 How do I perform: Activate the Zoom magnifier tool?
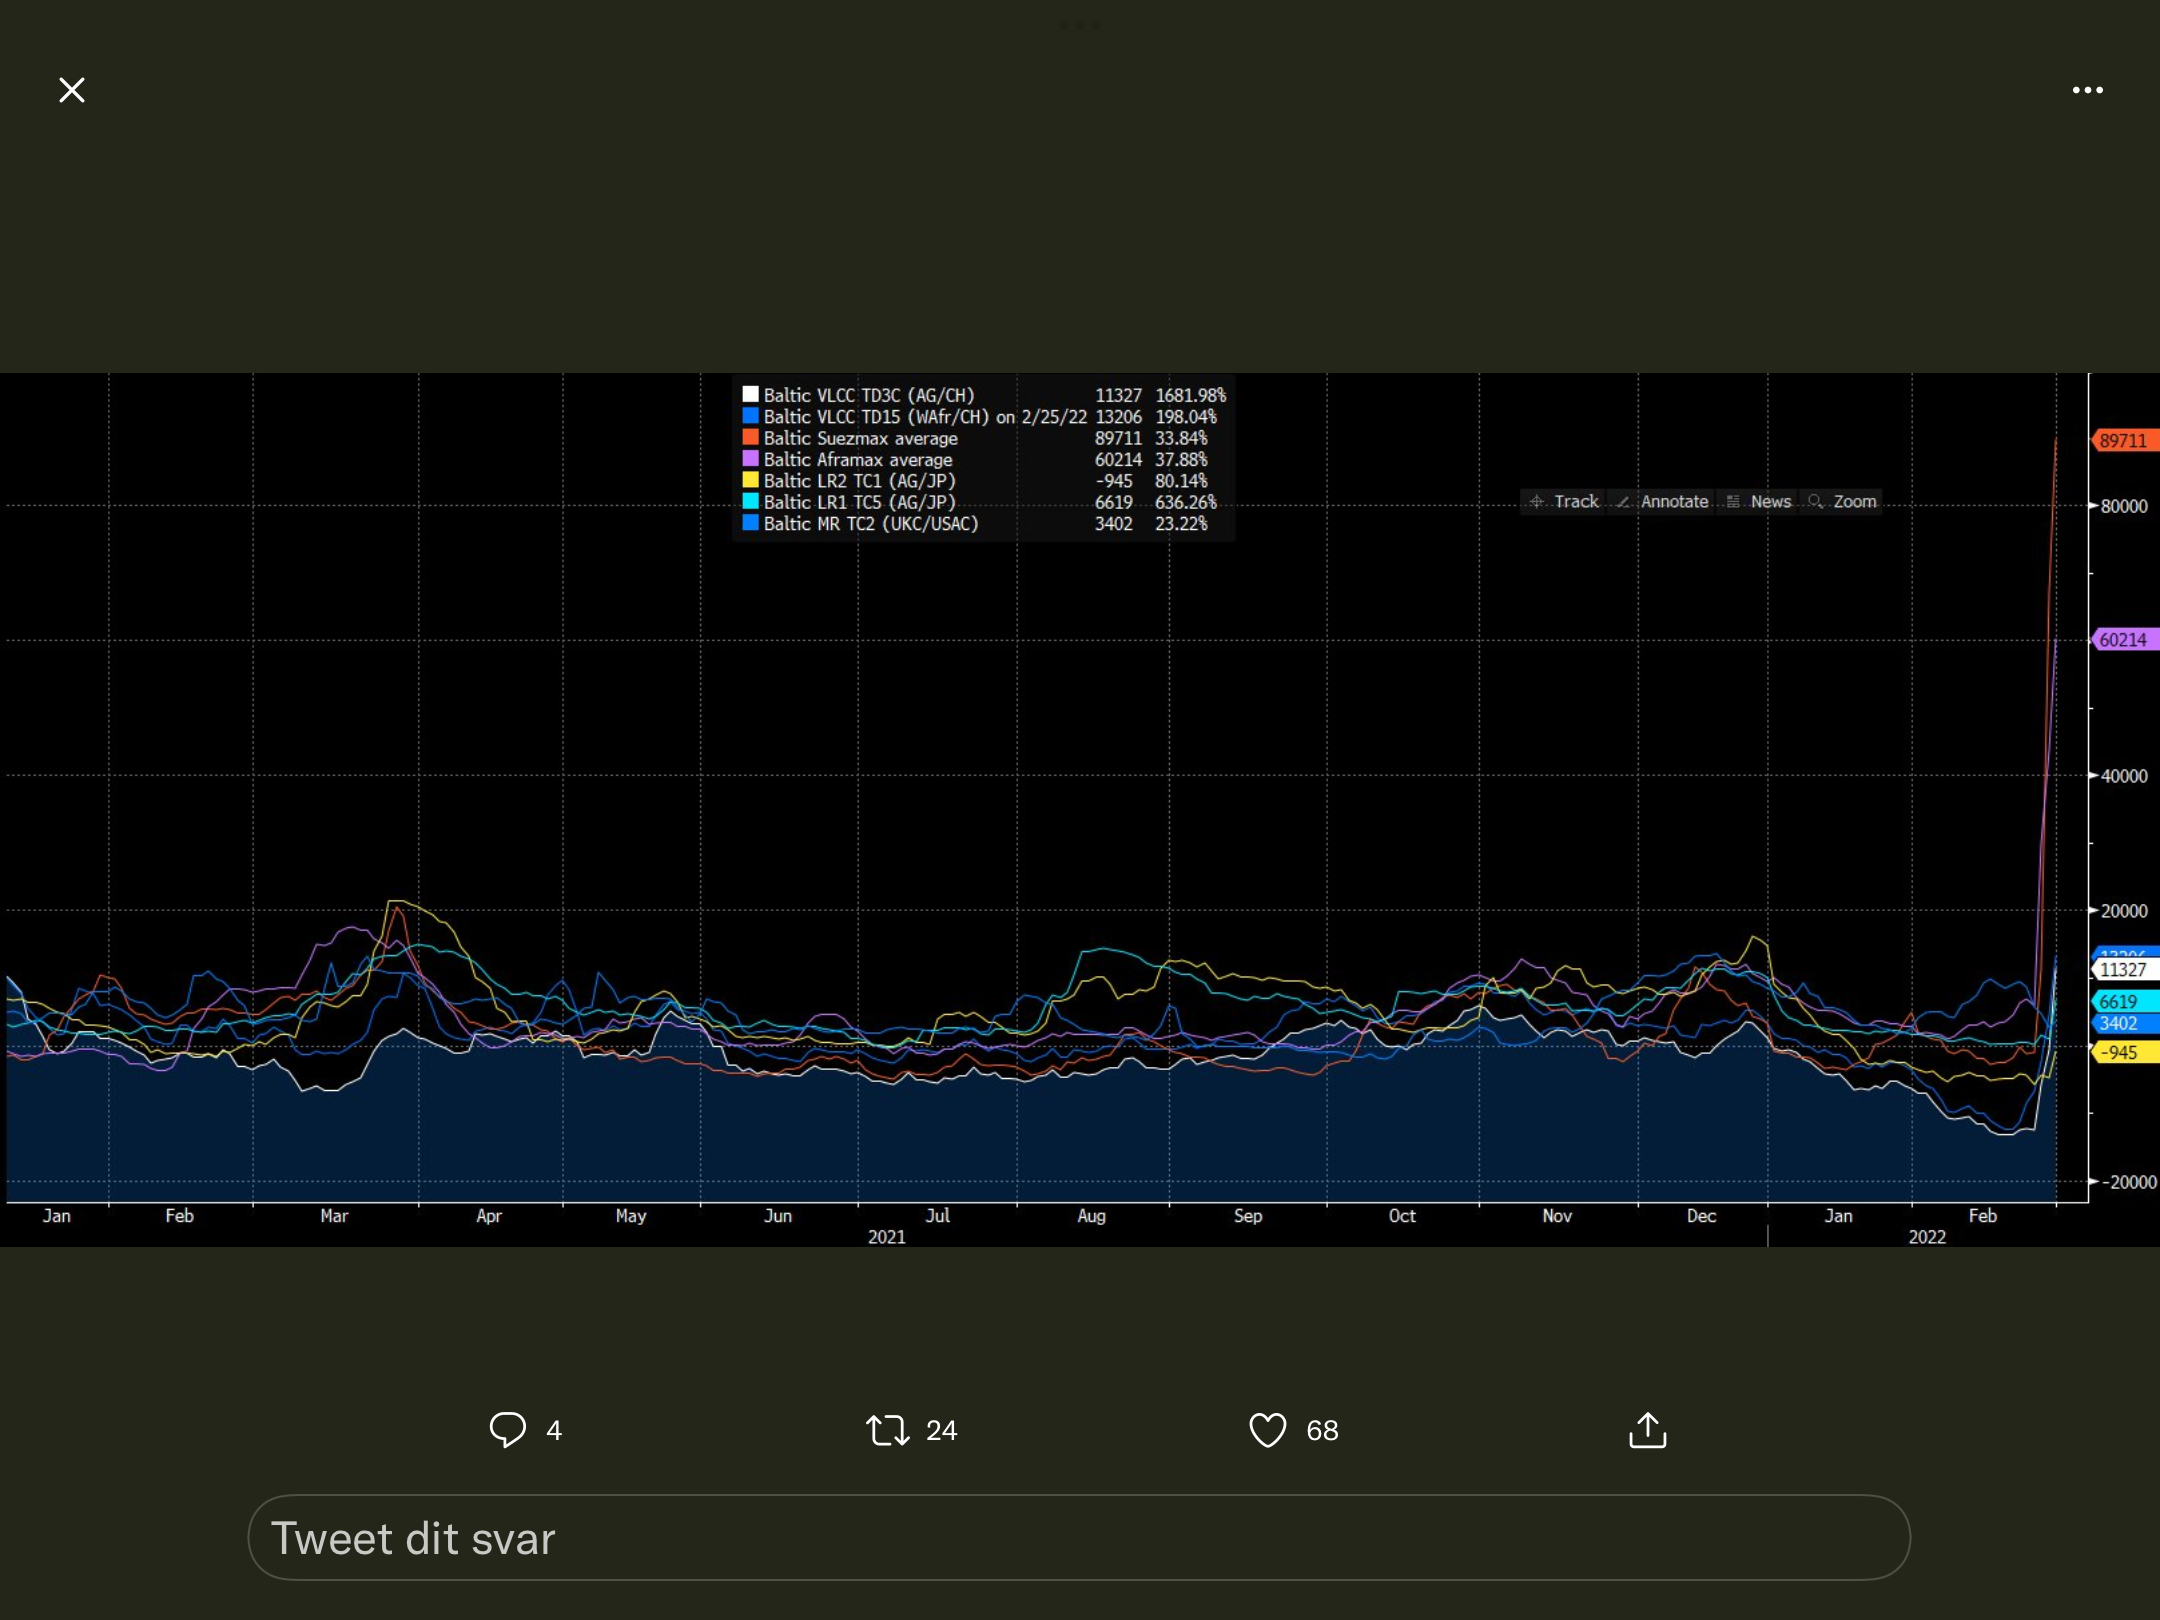point(1842,501)
